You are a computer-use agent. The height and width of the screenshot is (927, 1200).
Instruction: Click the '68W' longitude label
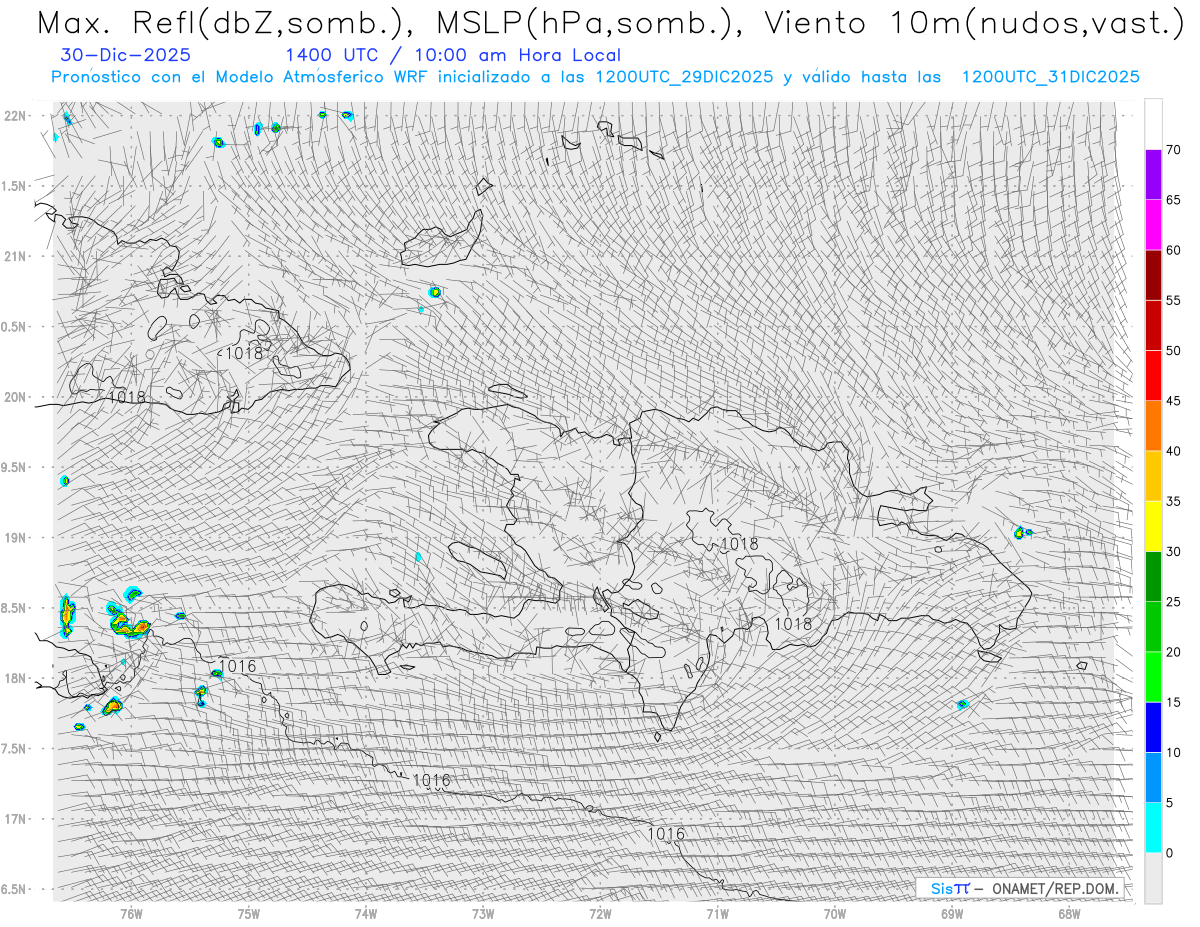click(x=1069, y=913)
